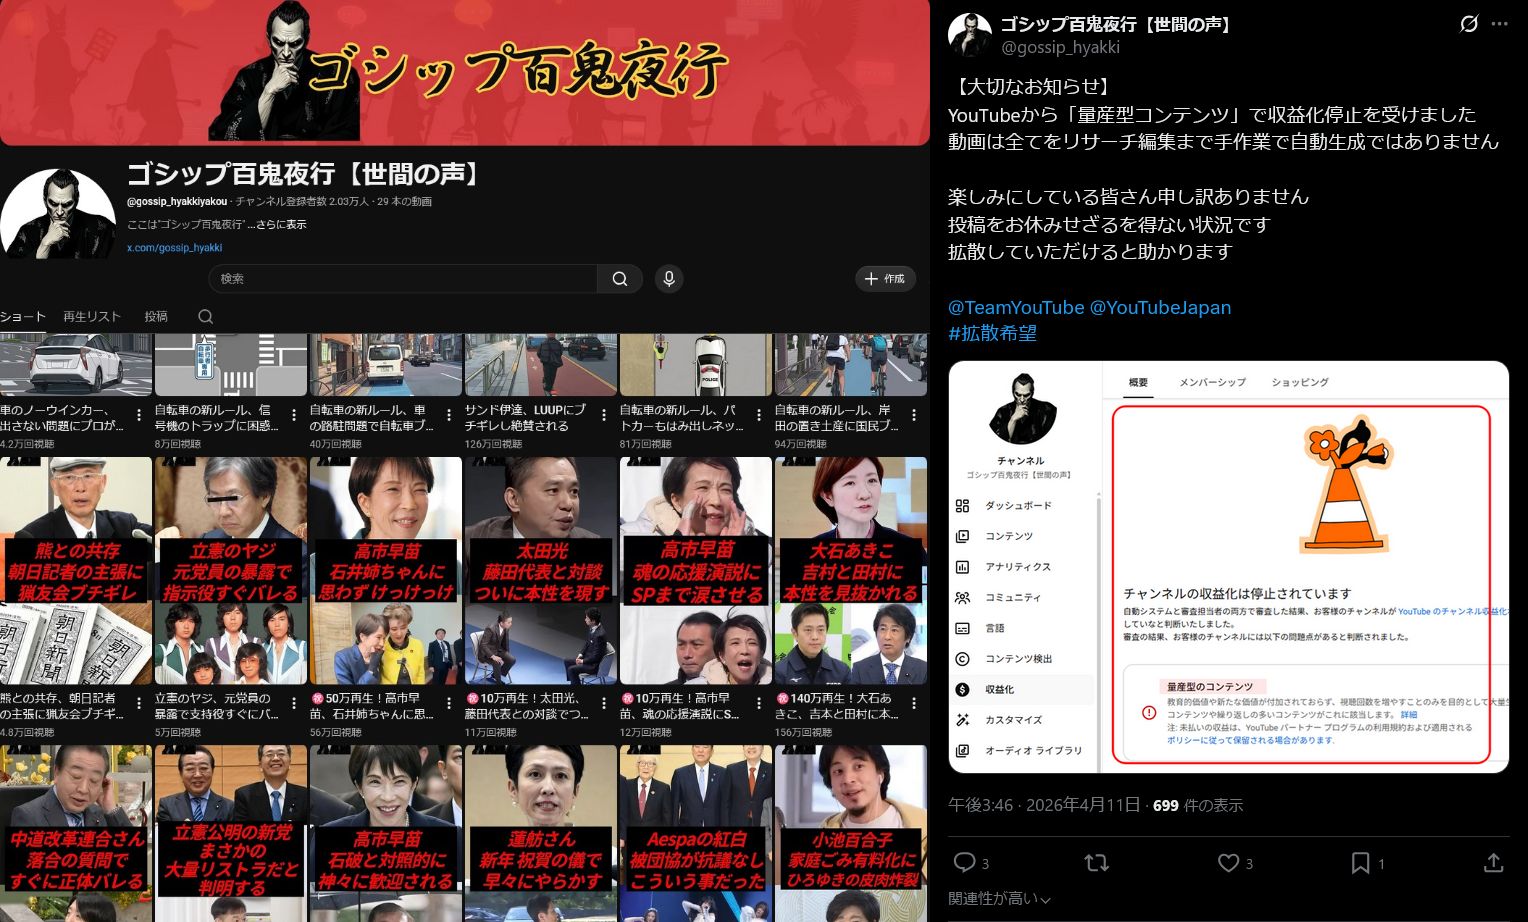Click the #拡散希望 hashtag
The width and height of the screenshot is (1528, 922).
992,334
